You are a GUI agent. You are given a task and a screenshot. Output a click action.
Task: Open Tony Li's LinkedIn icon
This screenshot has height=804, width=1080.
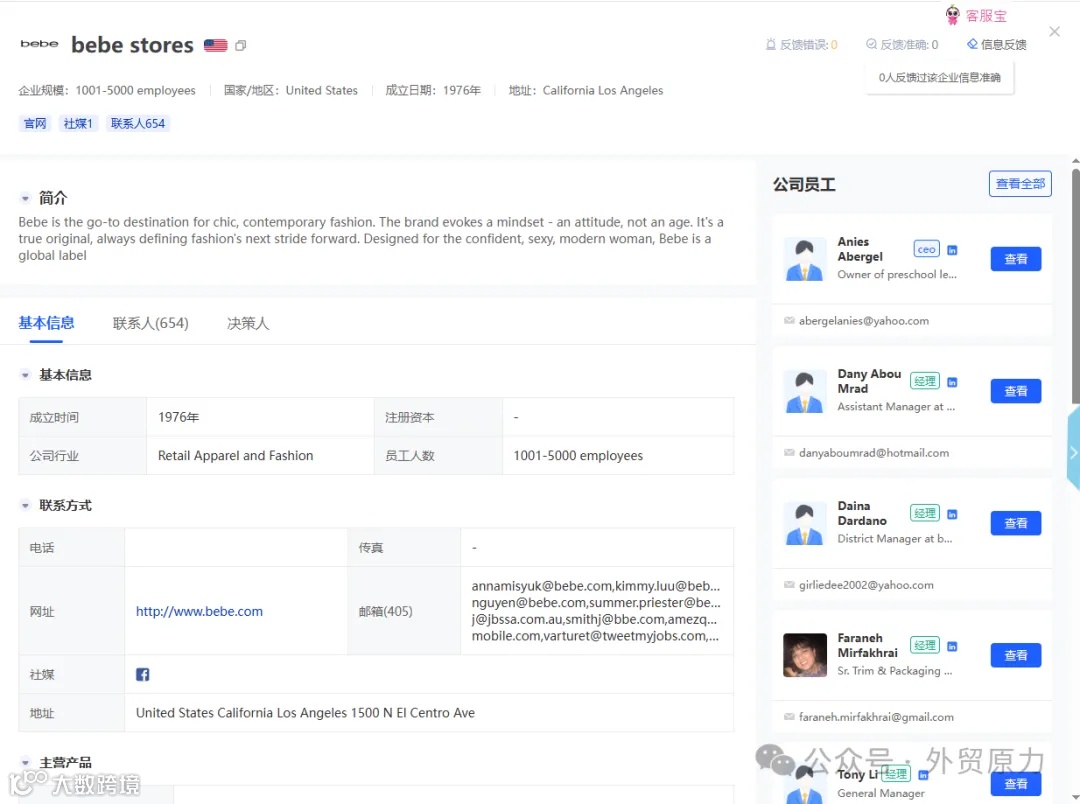tap(924, 775)
